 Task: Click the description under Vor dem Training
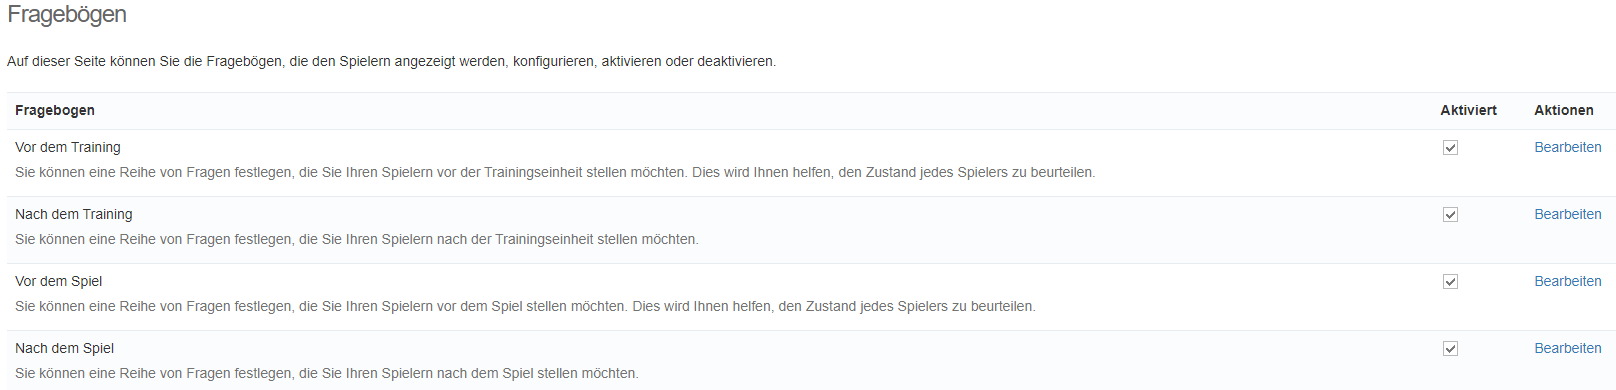coord(555,172)
